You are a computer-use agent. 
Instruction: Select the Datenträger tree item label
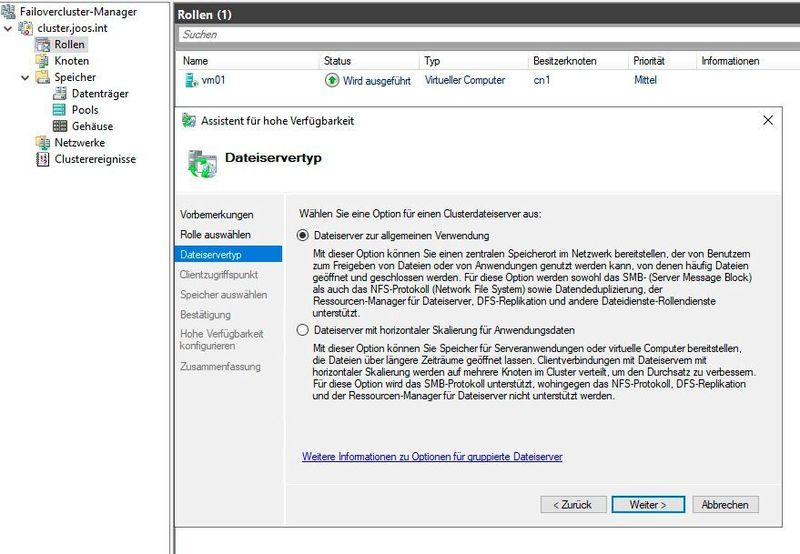point(100,93)
